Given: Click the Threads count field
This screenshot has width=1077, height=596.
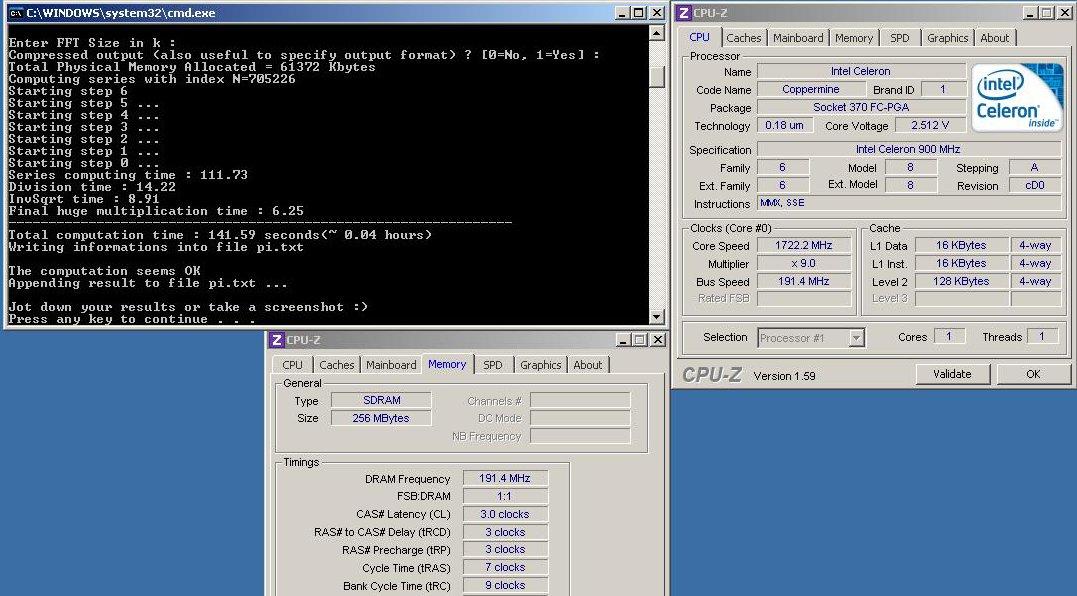Looking at the screenshot, I should [x=1042, y=336].
